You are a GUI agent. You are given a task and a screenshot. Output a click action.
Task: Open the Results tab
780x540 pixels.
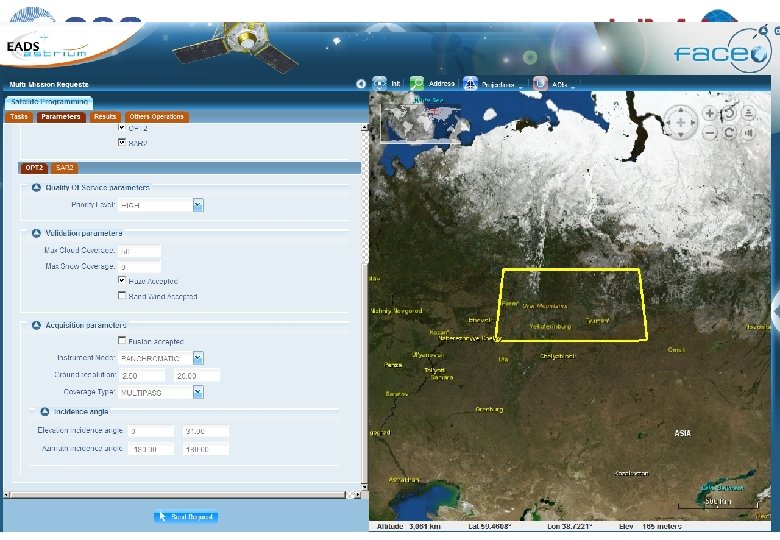click(x=105, y=117)
